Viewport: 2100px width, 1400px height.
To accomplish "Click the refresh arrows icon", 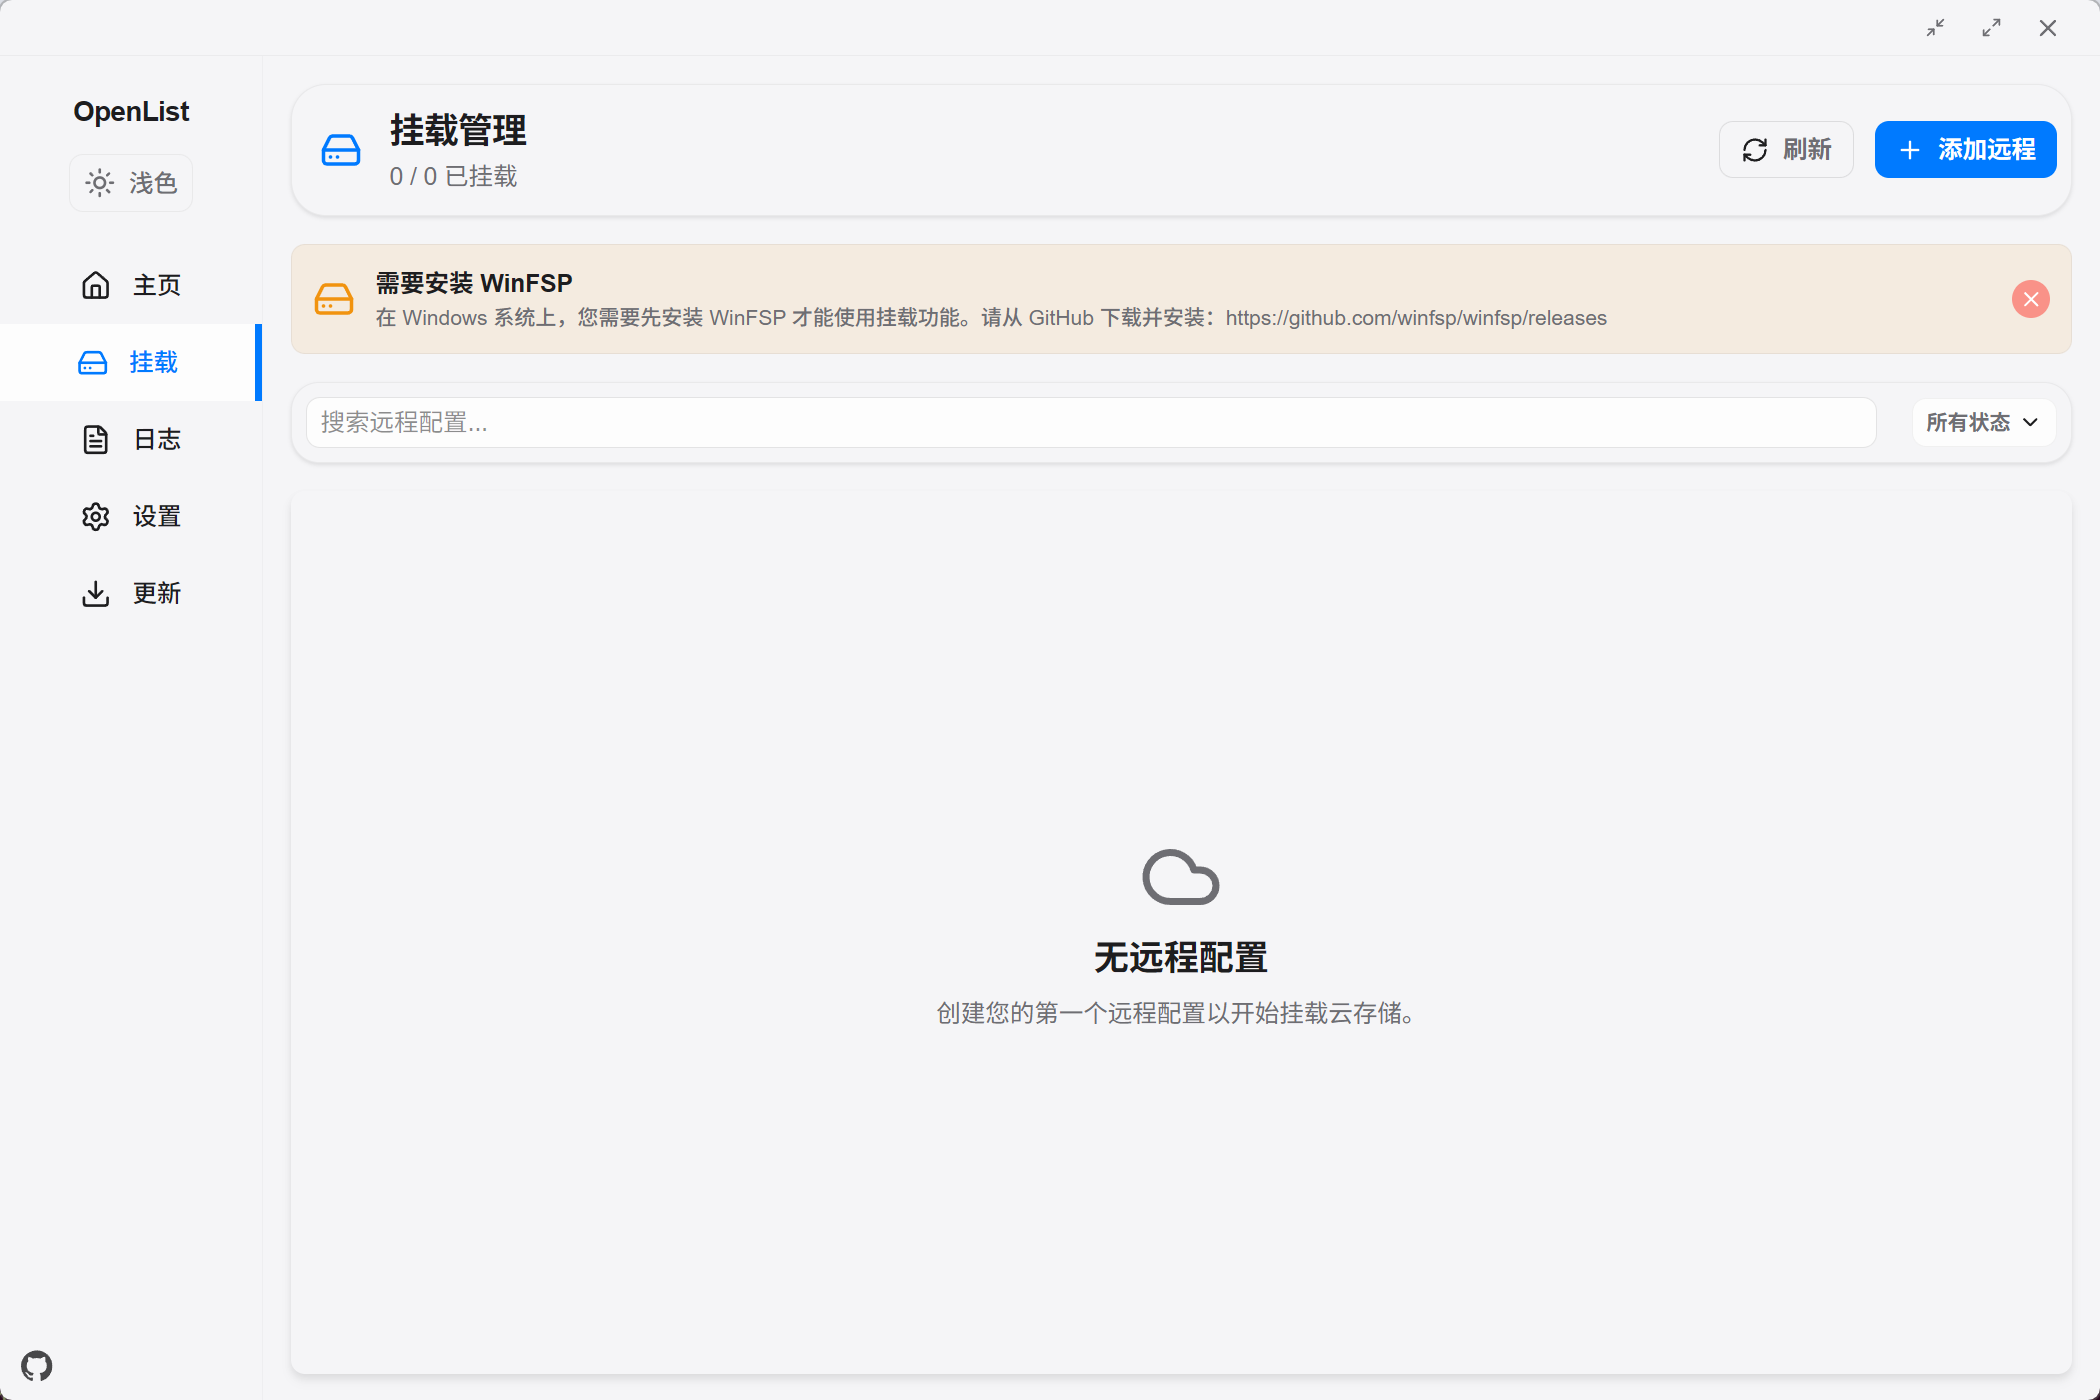I will click(x=1755, y=150).
